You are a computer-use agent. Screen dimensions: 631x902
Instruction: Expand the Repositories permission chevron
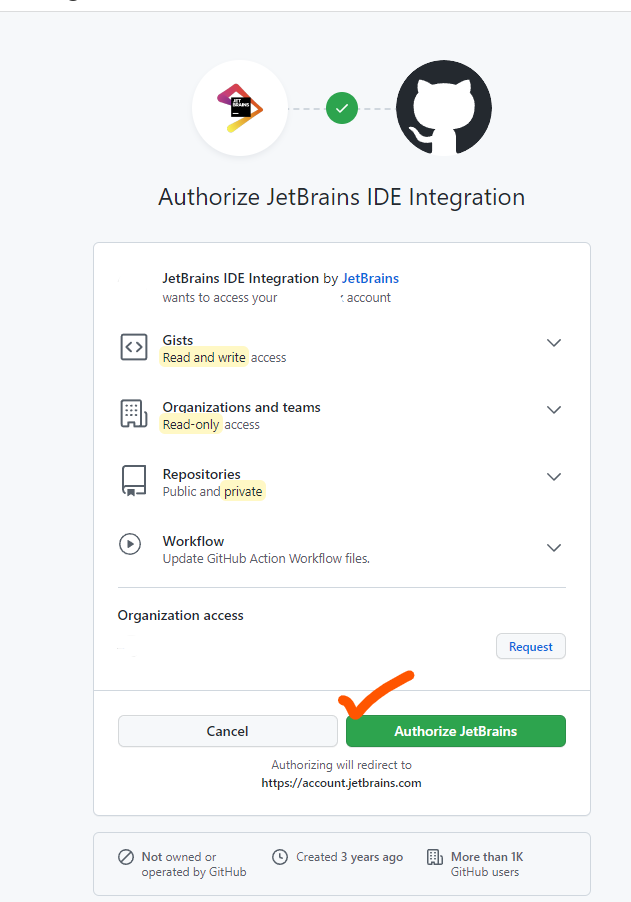pyautogui.click(x=554, y=477)
